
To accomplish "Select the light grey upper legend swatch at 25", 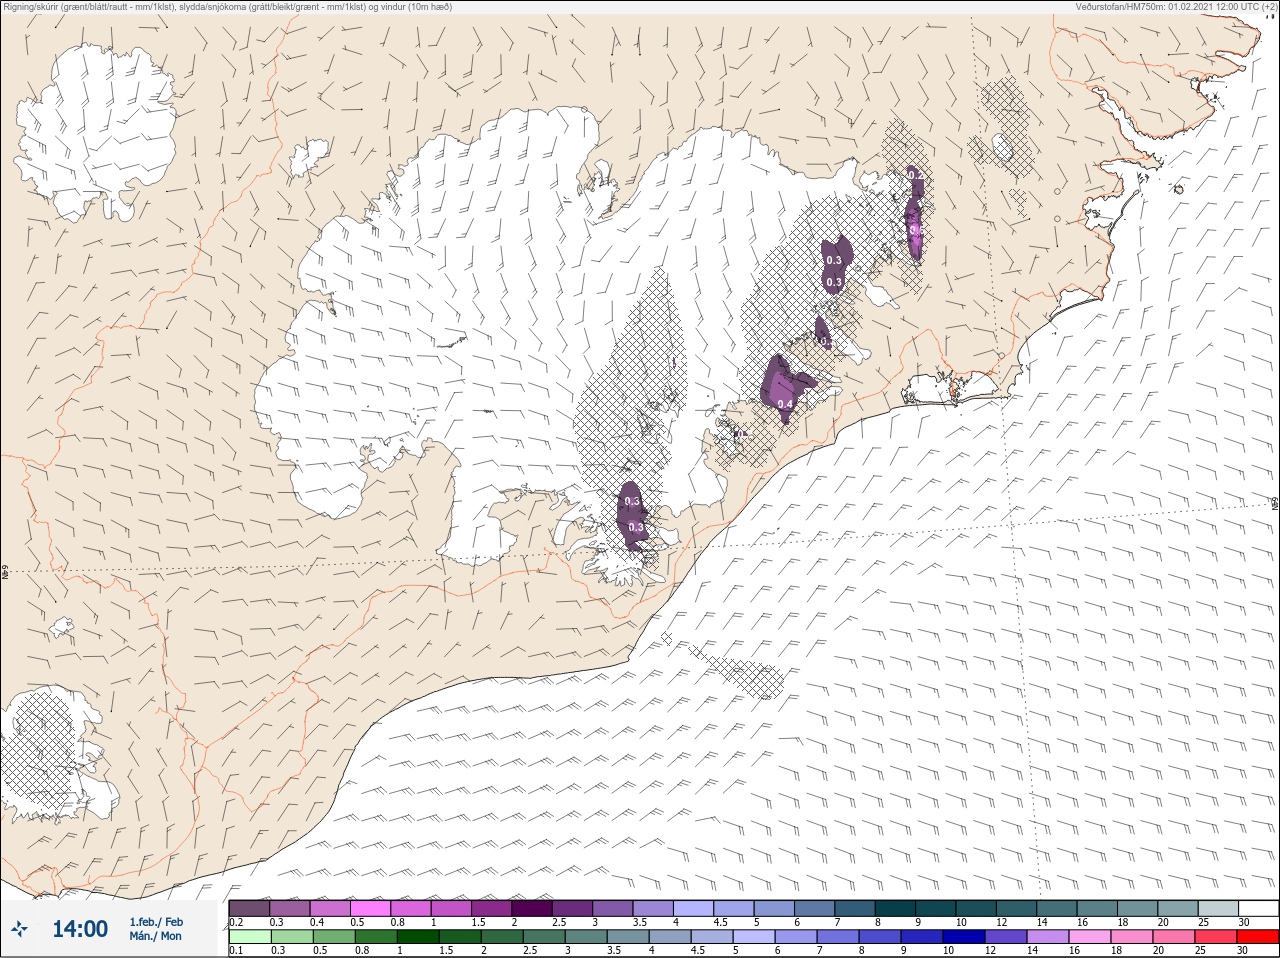I will (x=1219, y=908).
